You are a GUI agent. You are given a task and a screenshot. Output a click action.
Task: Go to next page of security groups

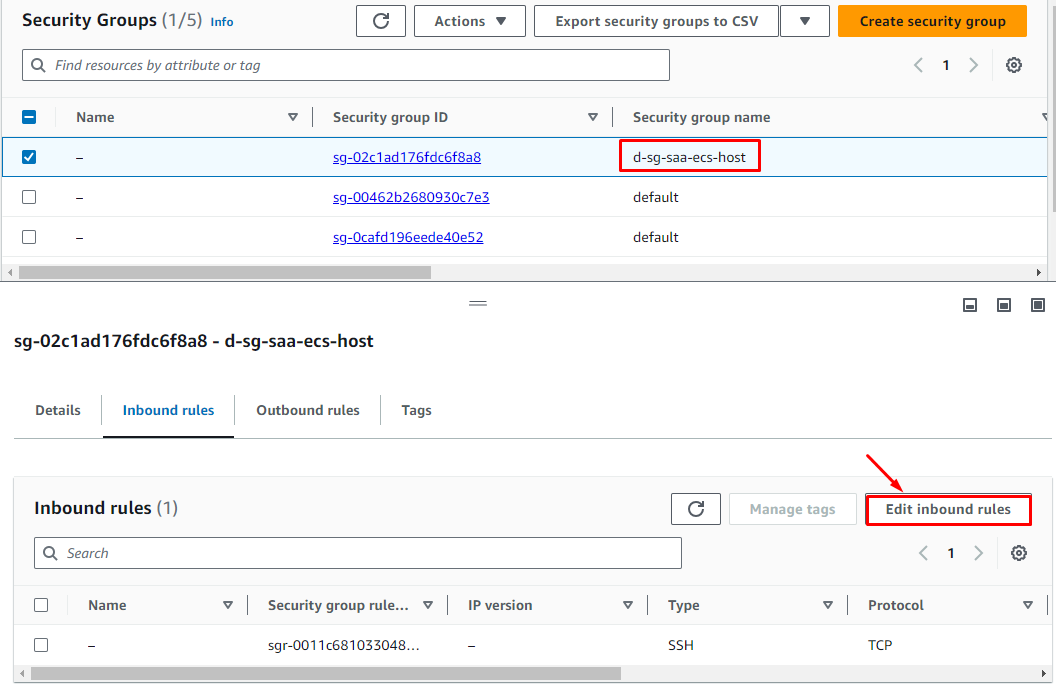coord(973,65)
